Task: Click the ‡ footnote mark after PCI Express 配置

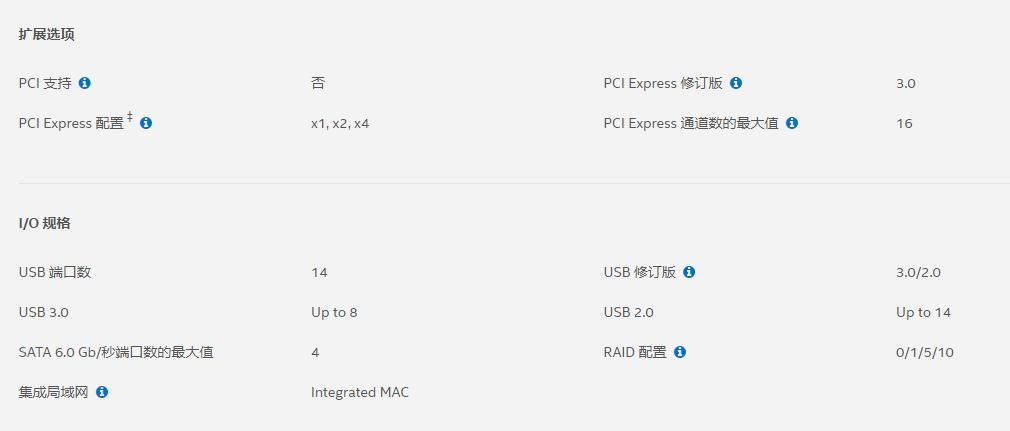Action: tap(130, 119)
